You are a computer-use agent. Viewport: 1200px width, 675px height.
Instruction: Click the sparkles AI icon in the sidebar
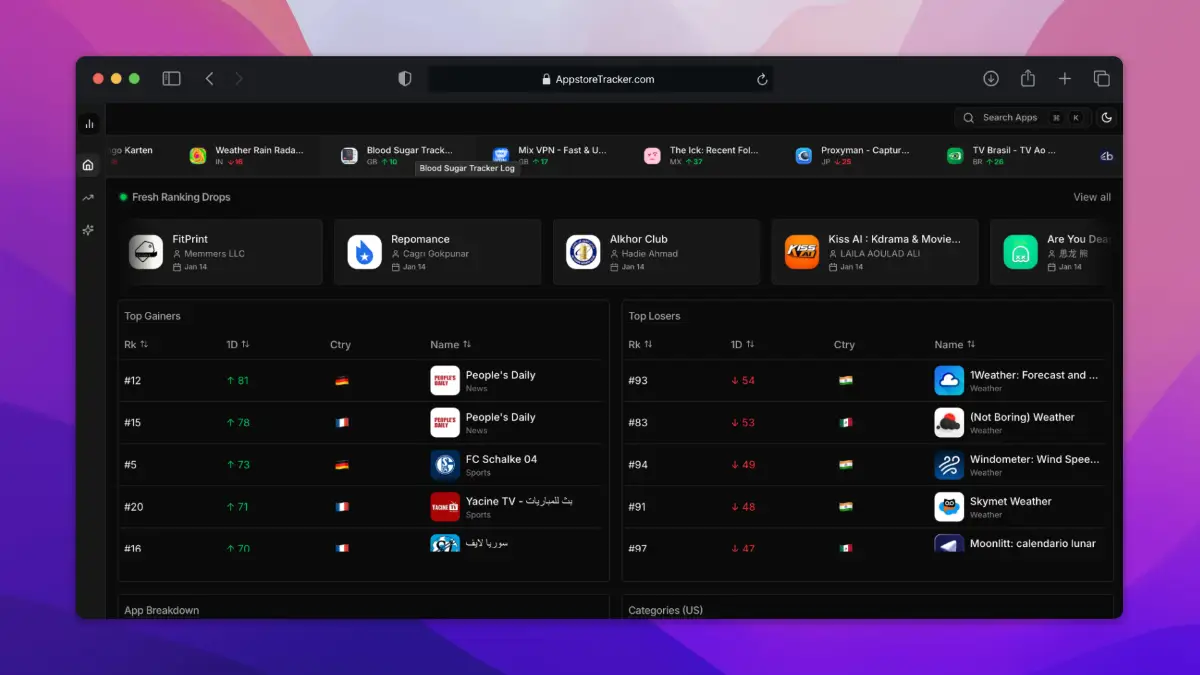pos(88,229)
